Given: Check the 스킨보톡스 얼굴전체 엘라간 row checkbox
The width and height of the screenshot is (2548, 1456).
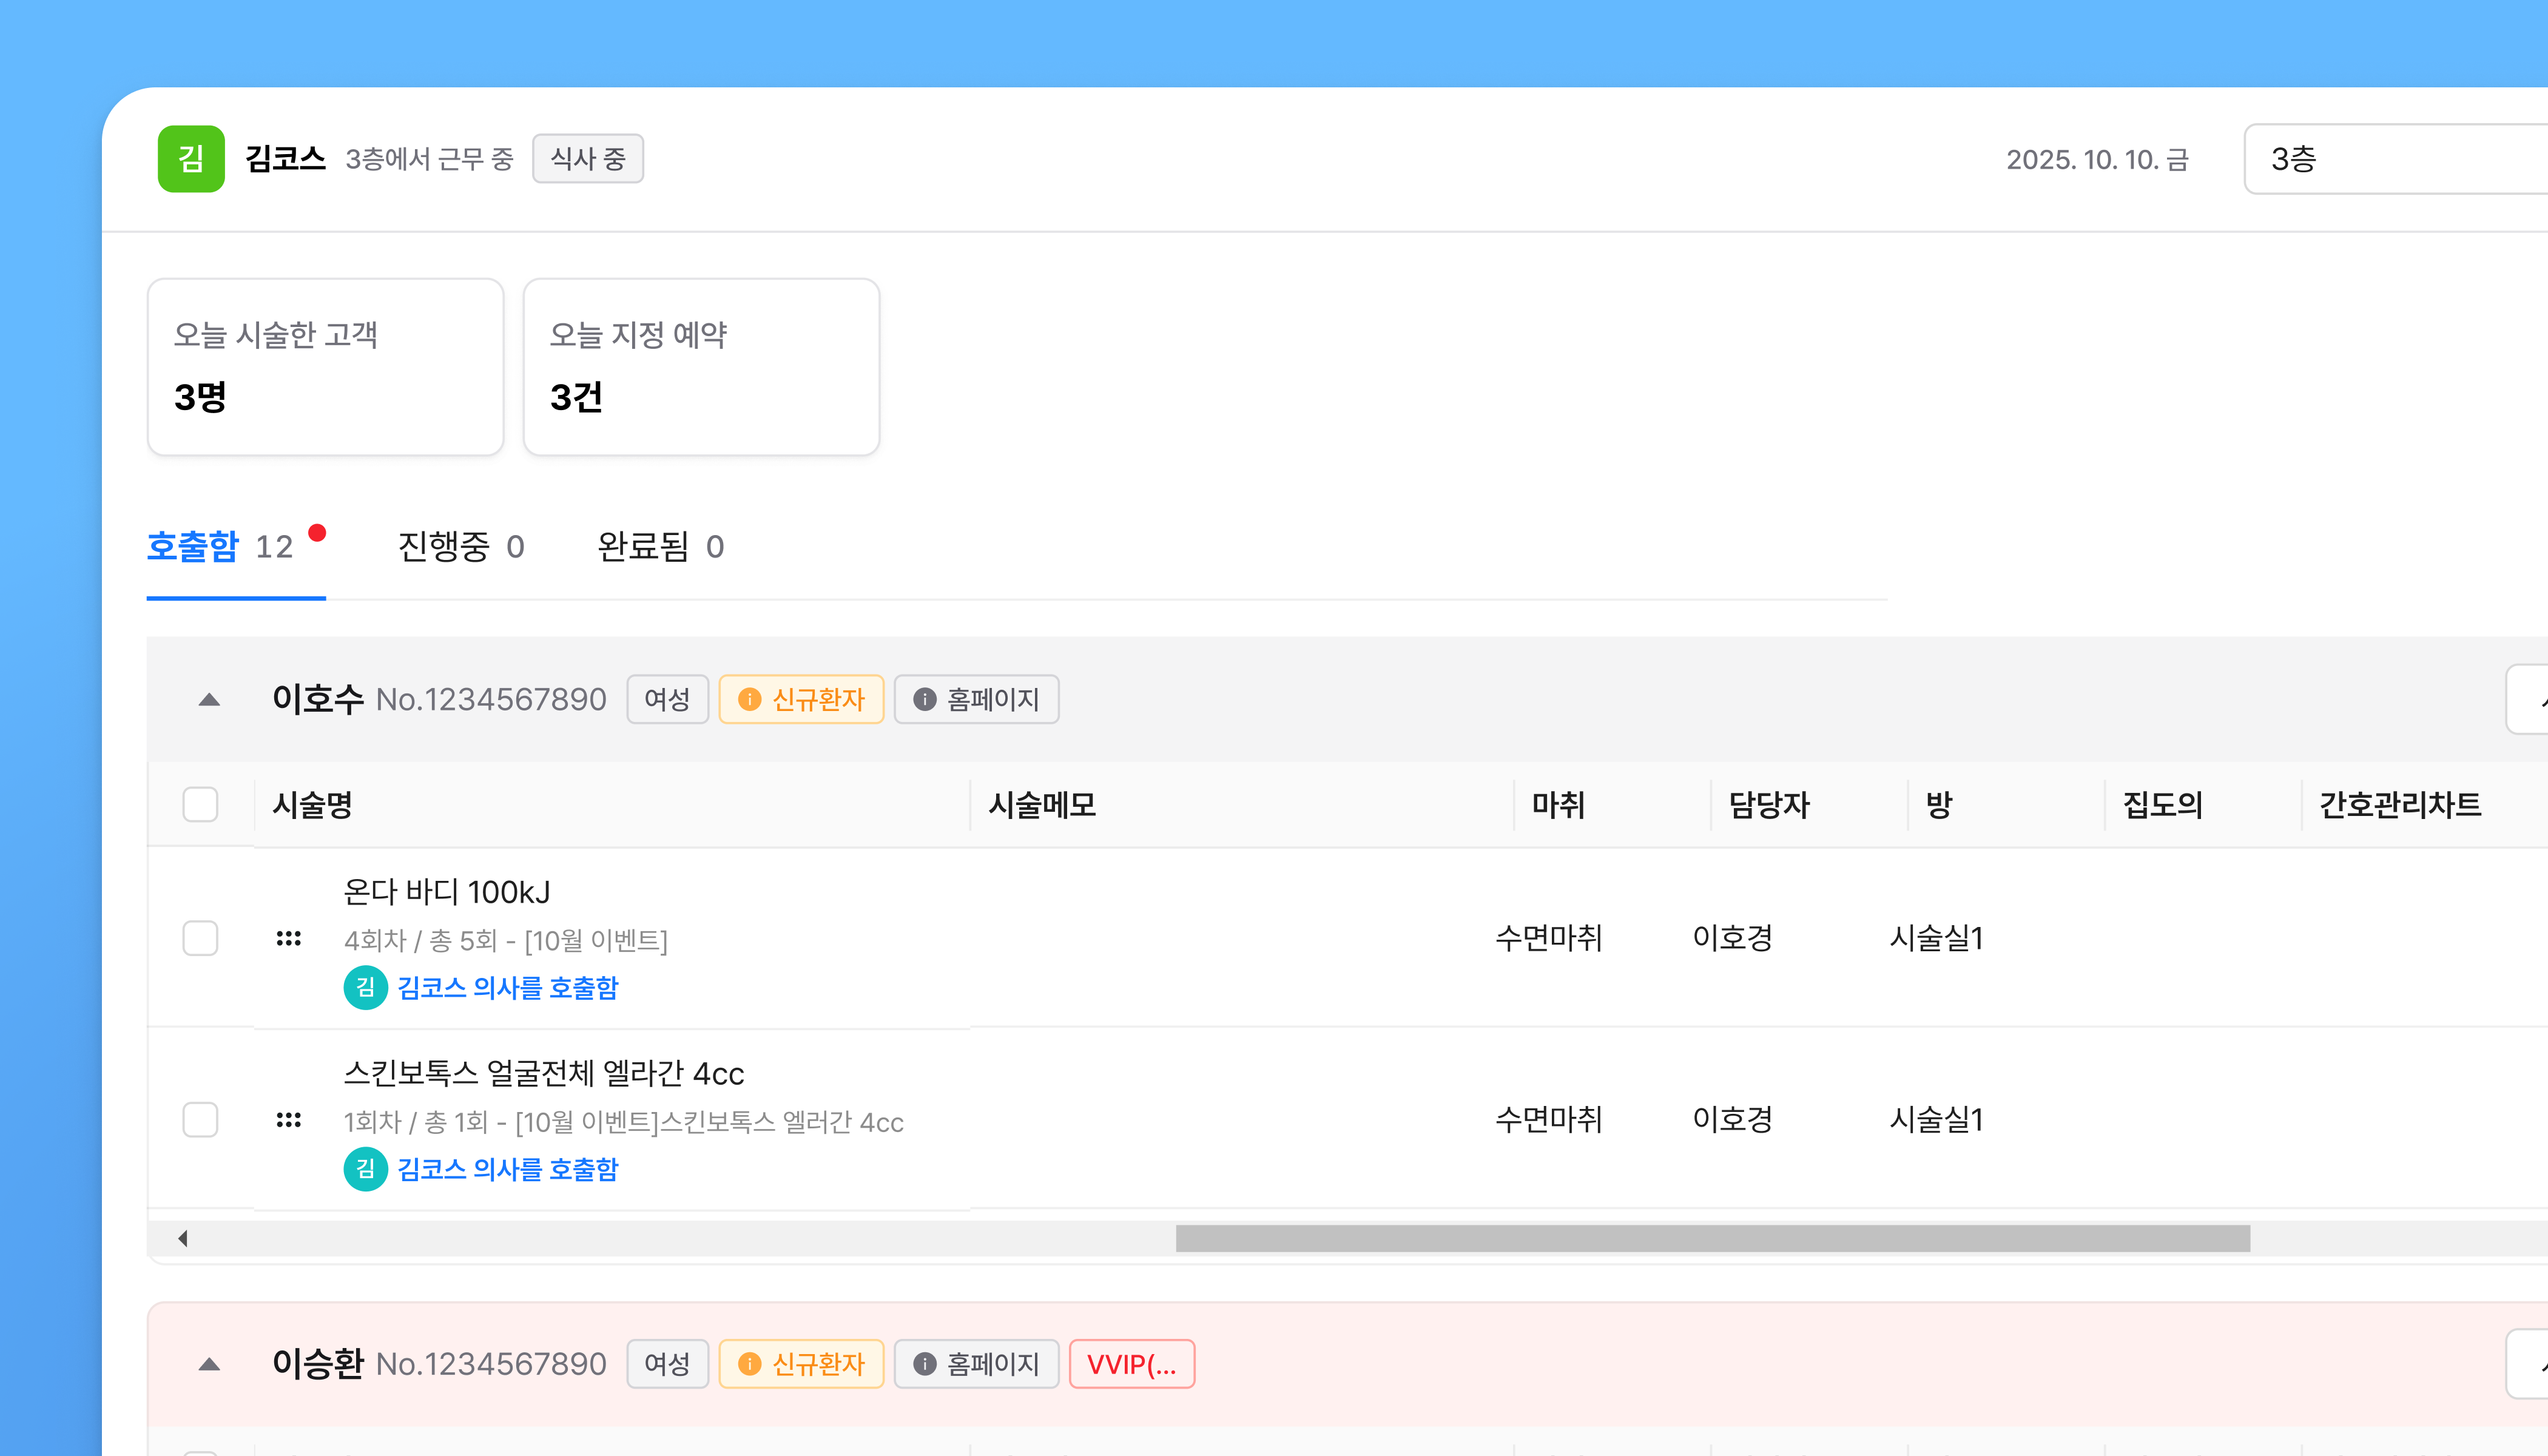Looking at the screenshot, I should [x=200, y=1119].
